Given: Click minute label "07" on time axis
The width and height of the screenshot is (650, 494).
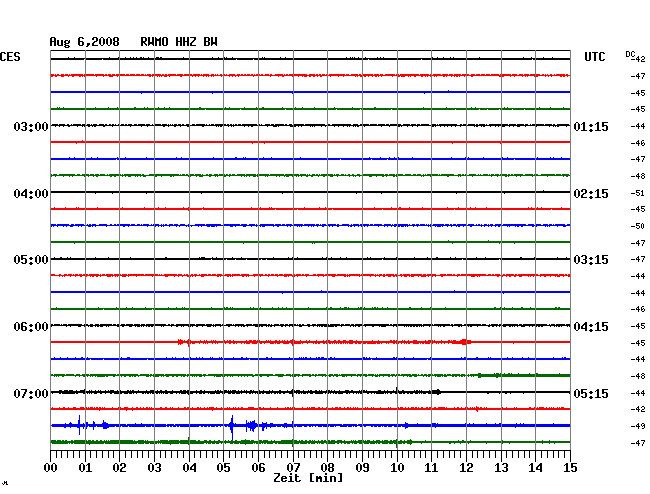Looking at the screenshot, I should click(293, 468).
